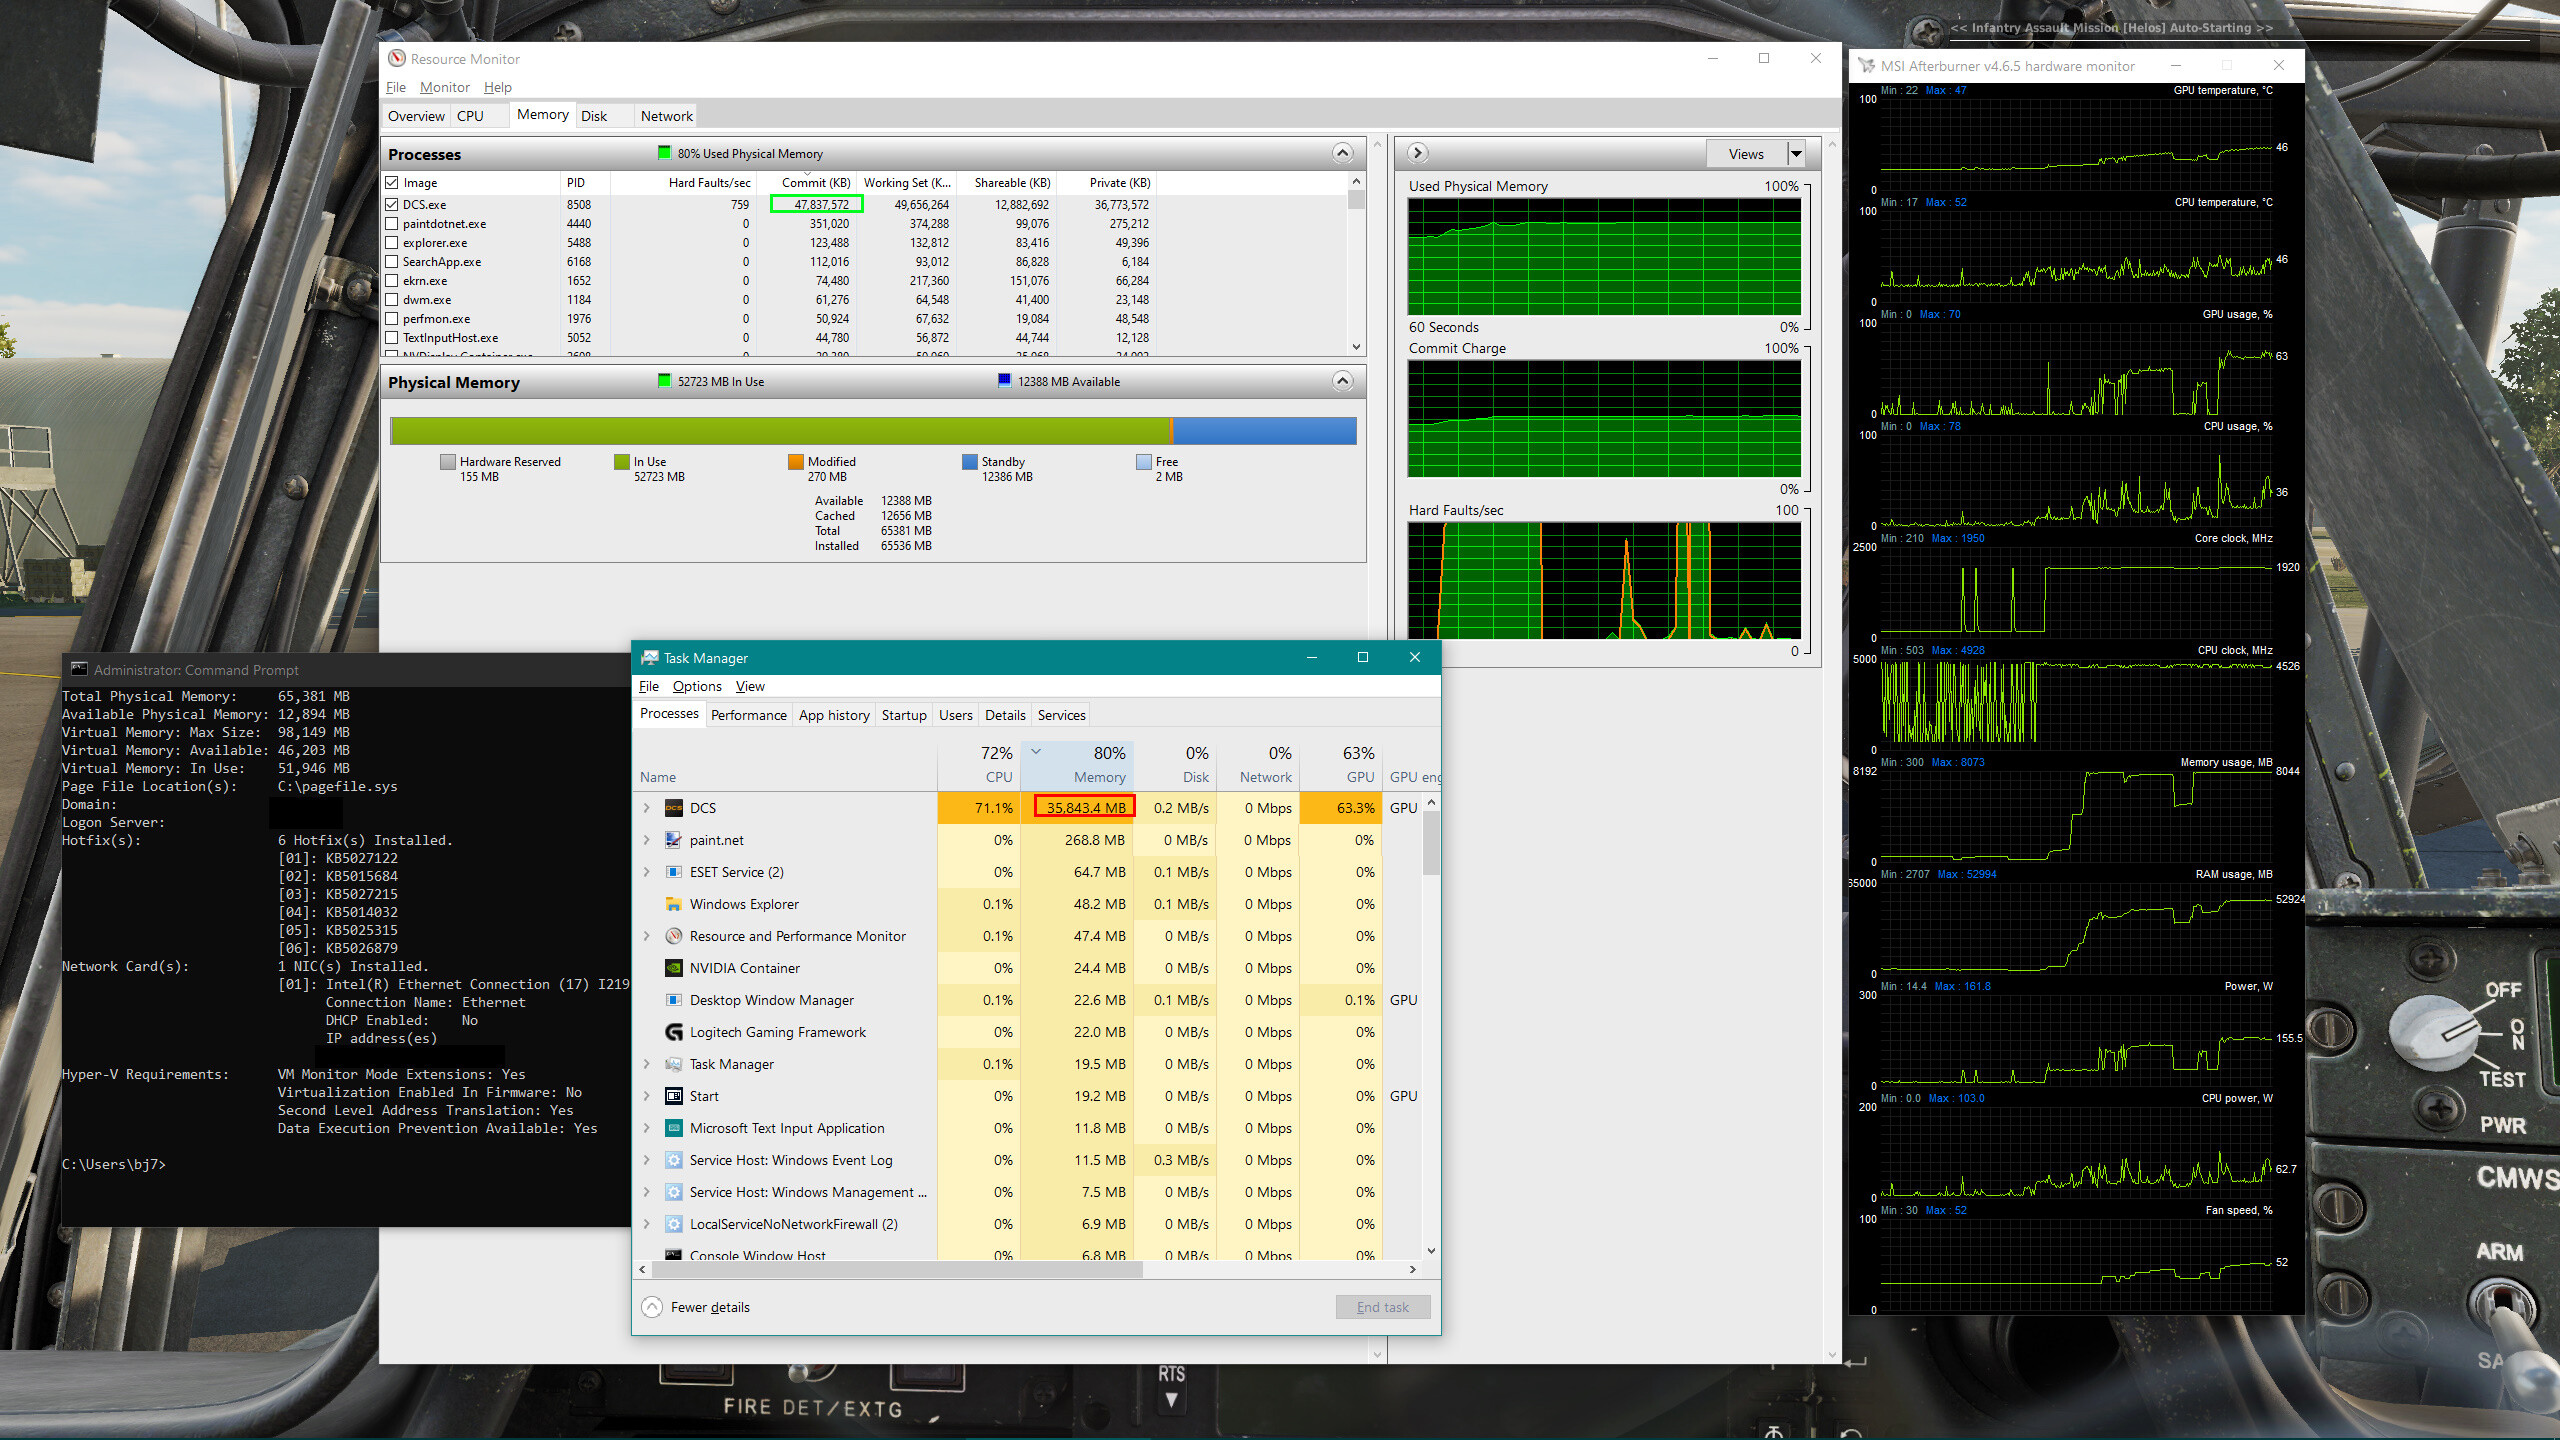
Task: Click the Desktop Window Manager icon
Action: pyautogui.click(x=673, y=1000)
